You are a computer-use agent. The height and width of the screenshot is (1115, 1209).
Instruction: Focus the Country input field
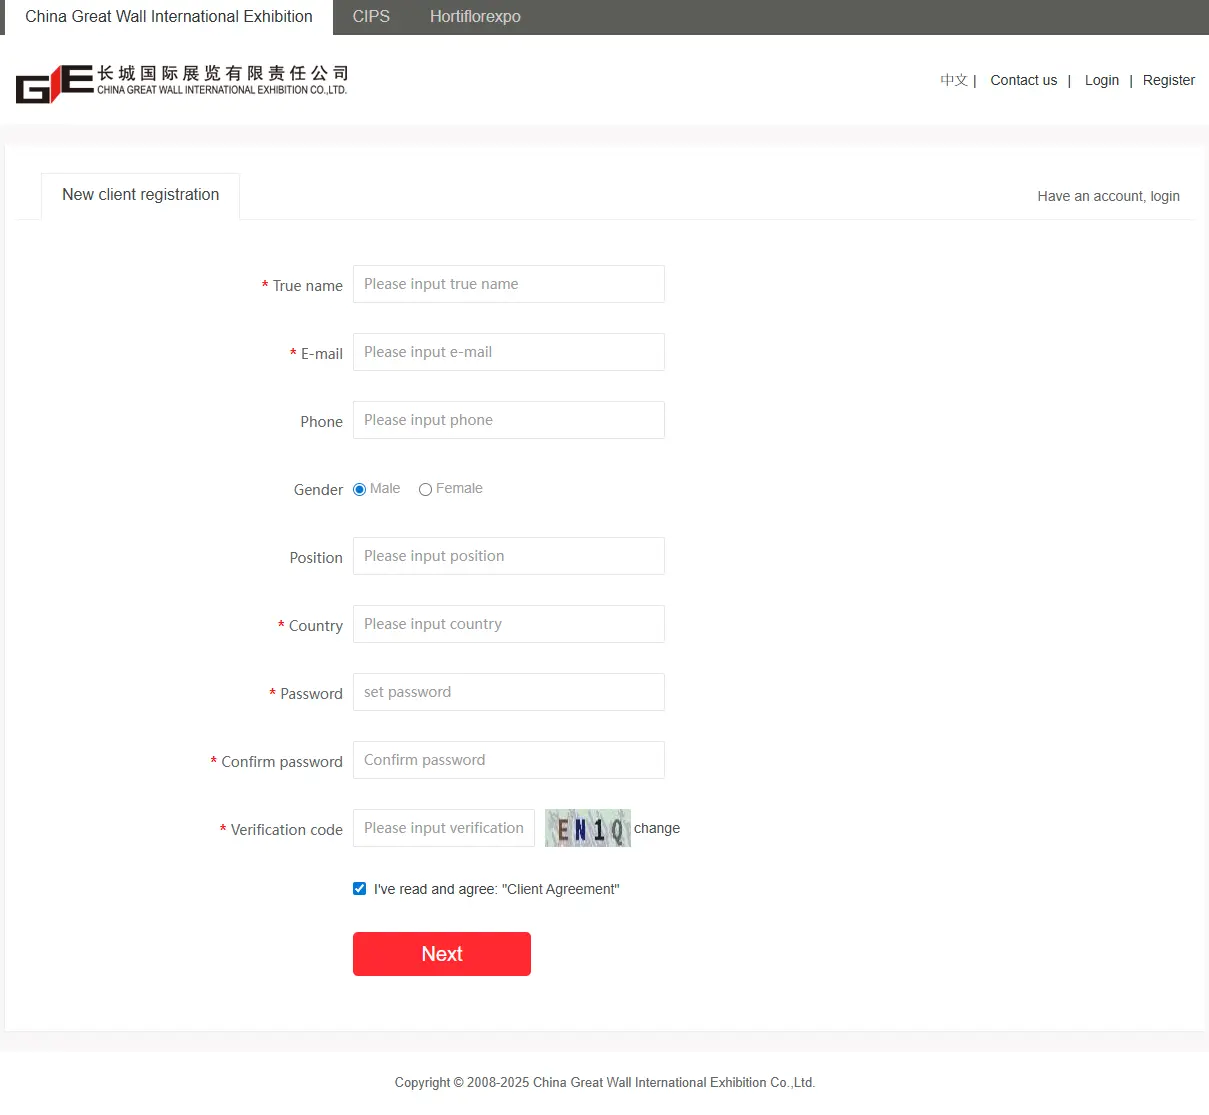tap(508, 624)
